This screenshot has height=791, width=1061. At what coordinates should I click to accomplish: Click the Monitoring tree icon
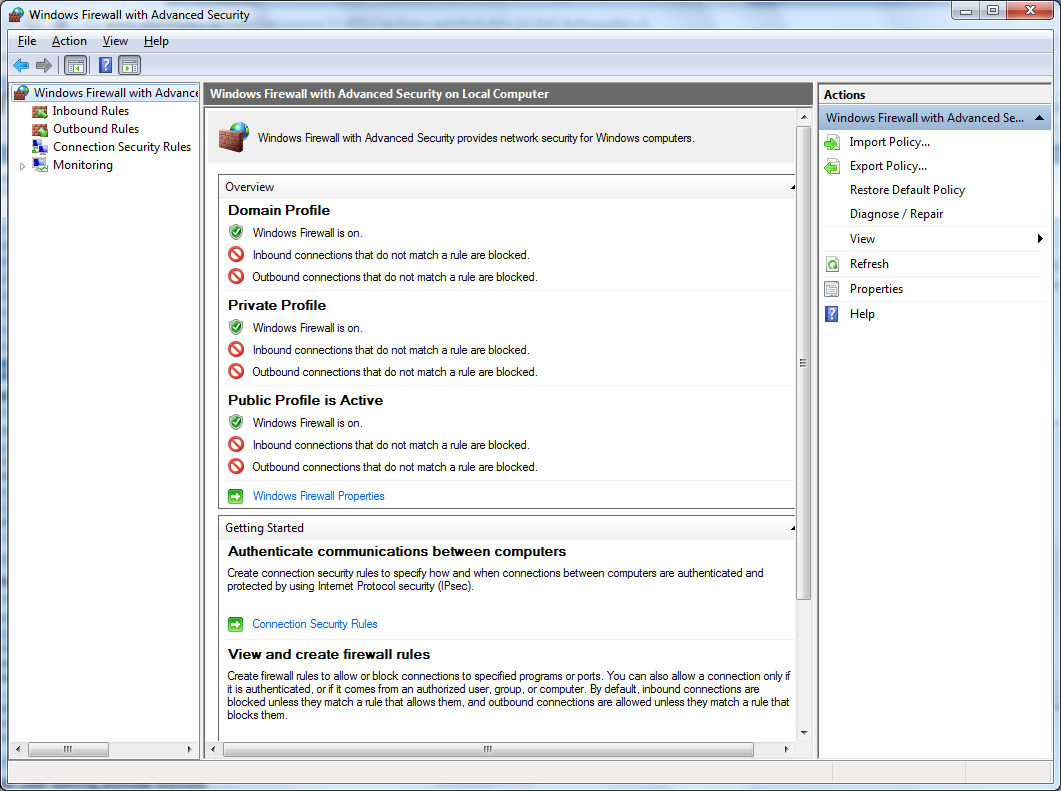pos(40,164)
